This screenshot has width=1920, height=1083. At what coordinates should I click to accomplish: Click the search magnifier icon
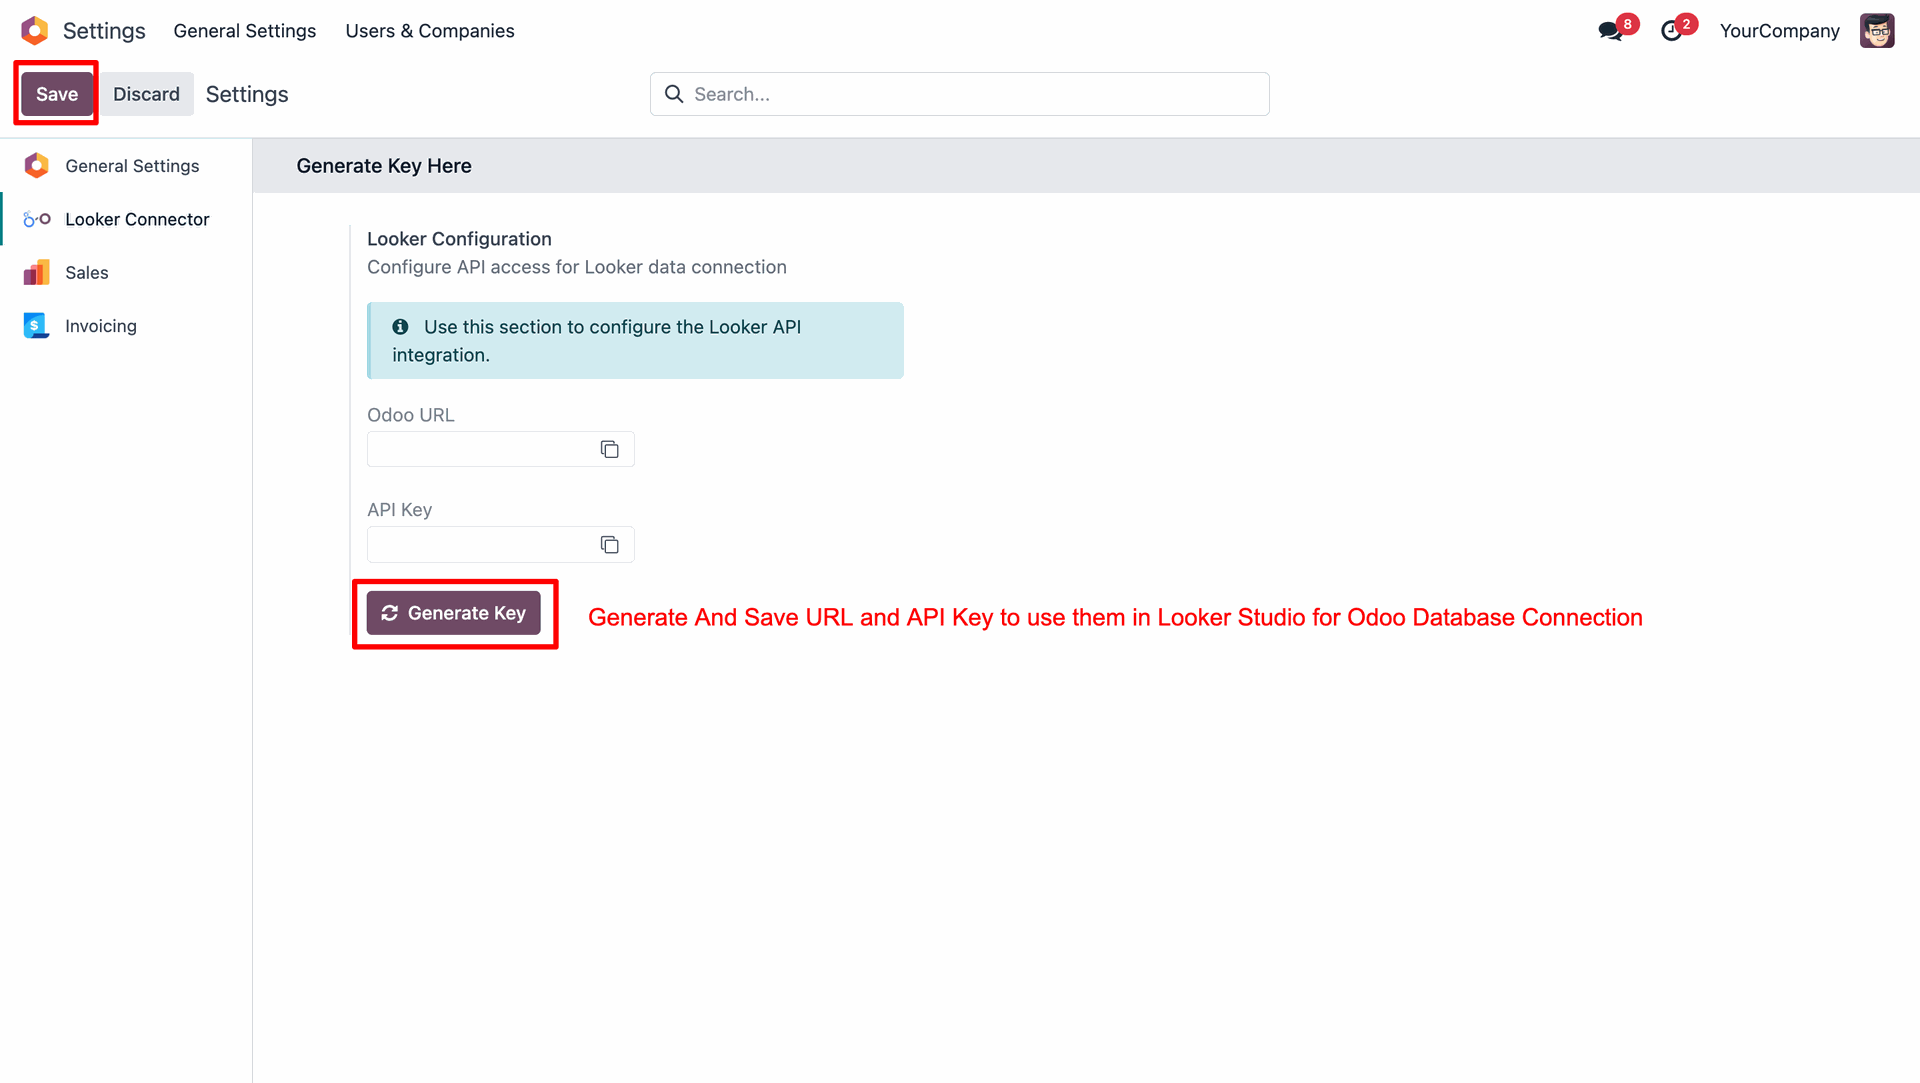(674, 94)
